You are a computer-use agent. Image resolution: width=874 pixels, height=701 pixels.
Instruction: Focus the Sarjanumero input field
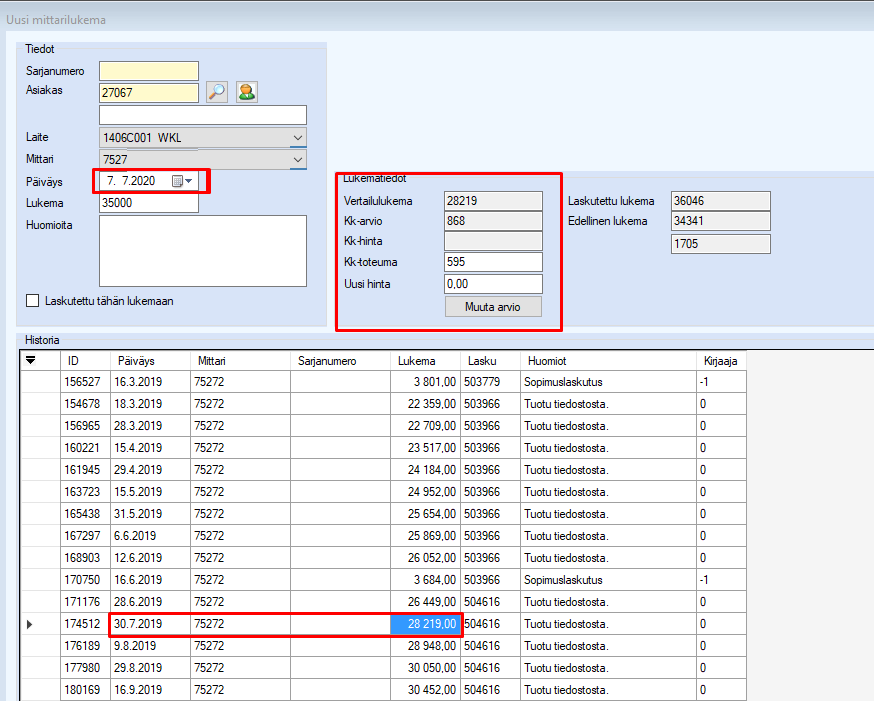pyautogui.click(x=149, y=71)
